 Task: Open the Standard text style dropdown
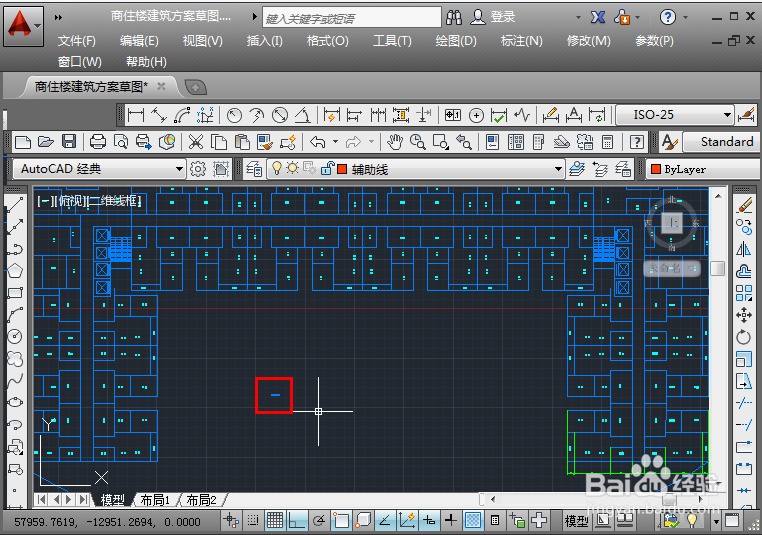pos(722,142)
